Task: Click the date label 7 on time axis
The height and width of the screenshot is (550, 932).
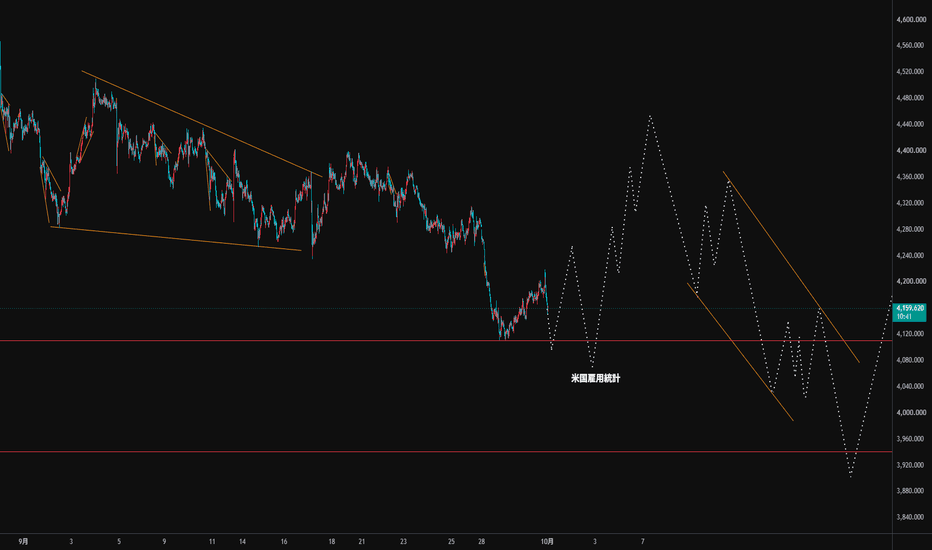Action: coord(643,542)
